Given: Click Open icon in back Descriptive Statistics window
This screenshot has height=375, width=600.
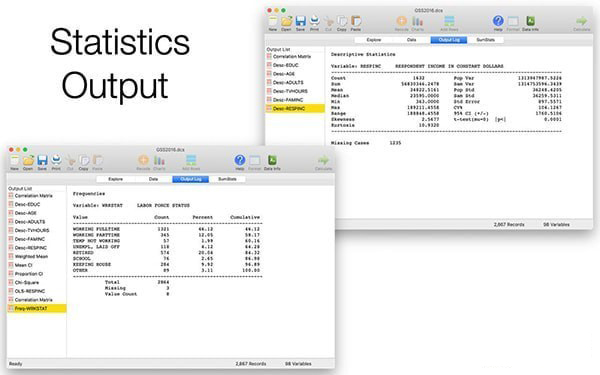Looking at the screenshot, I should tap(287, 21).
